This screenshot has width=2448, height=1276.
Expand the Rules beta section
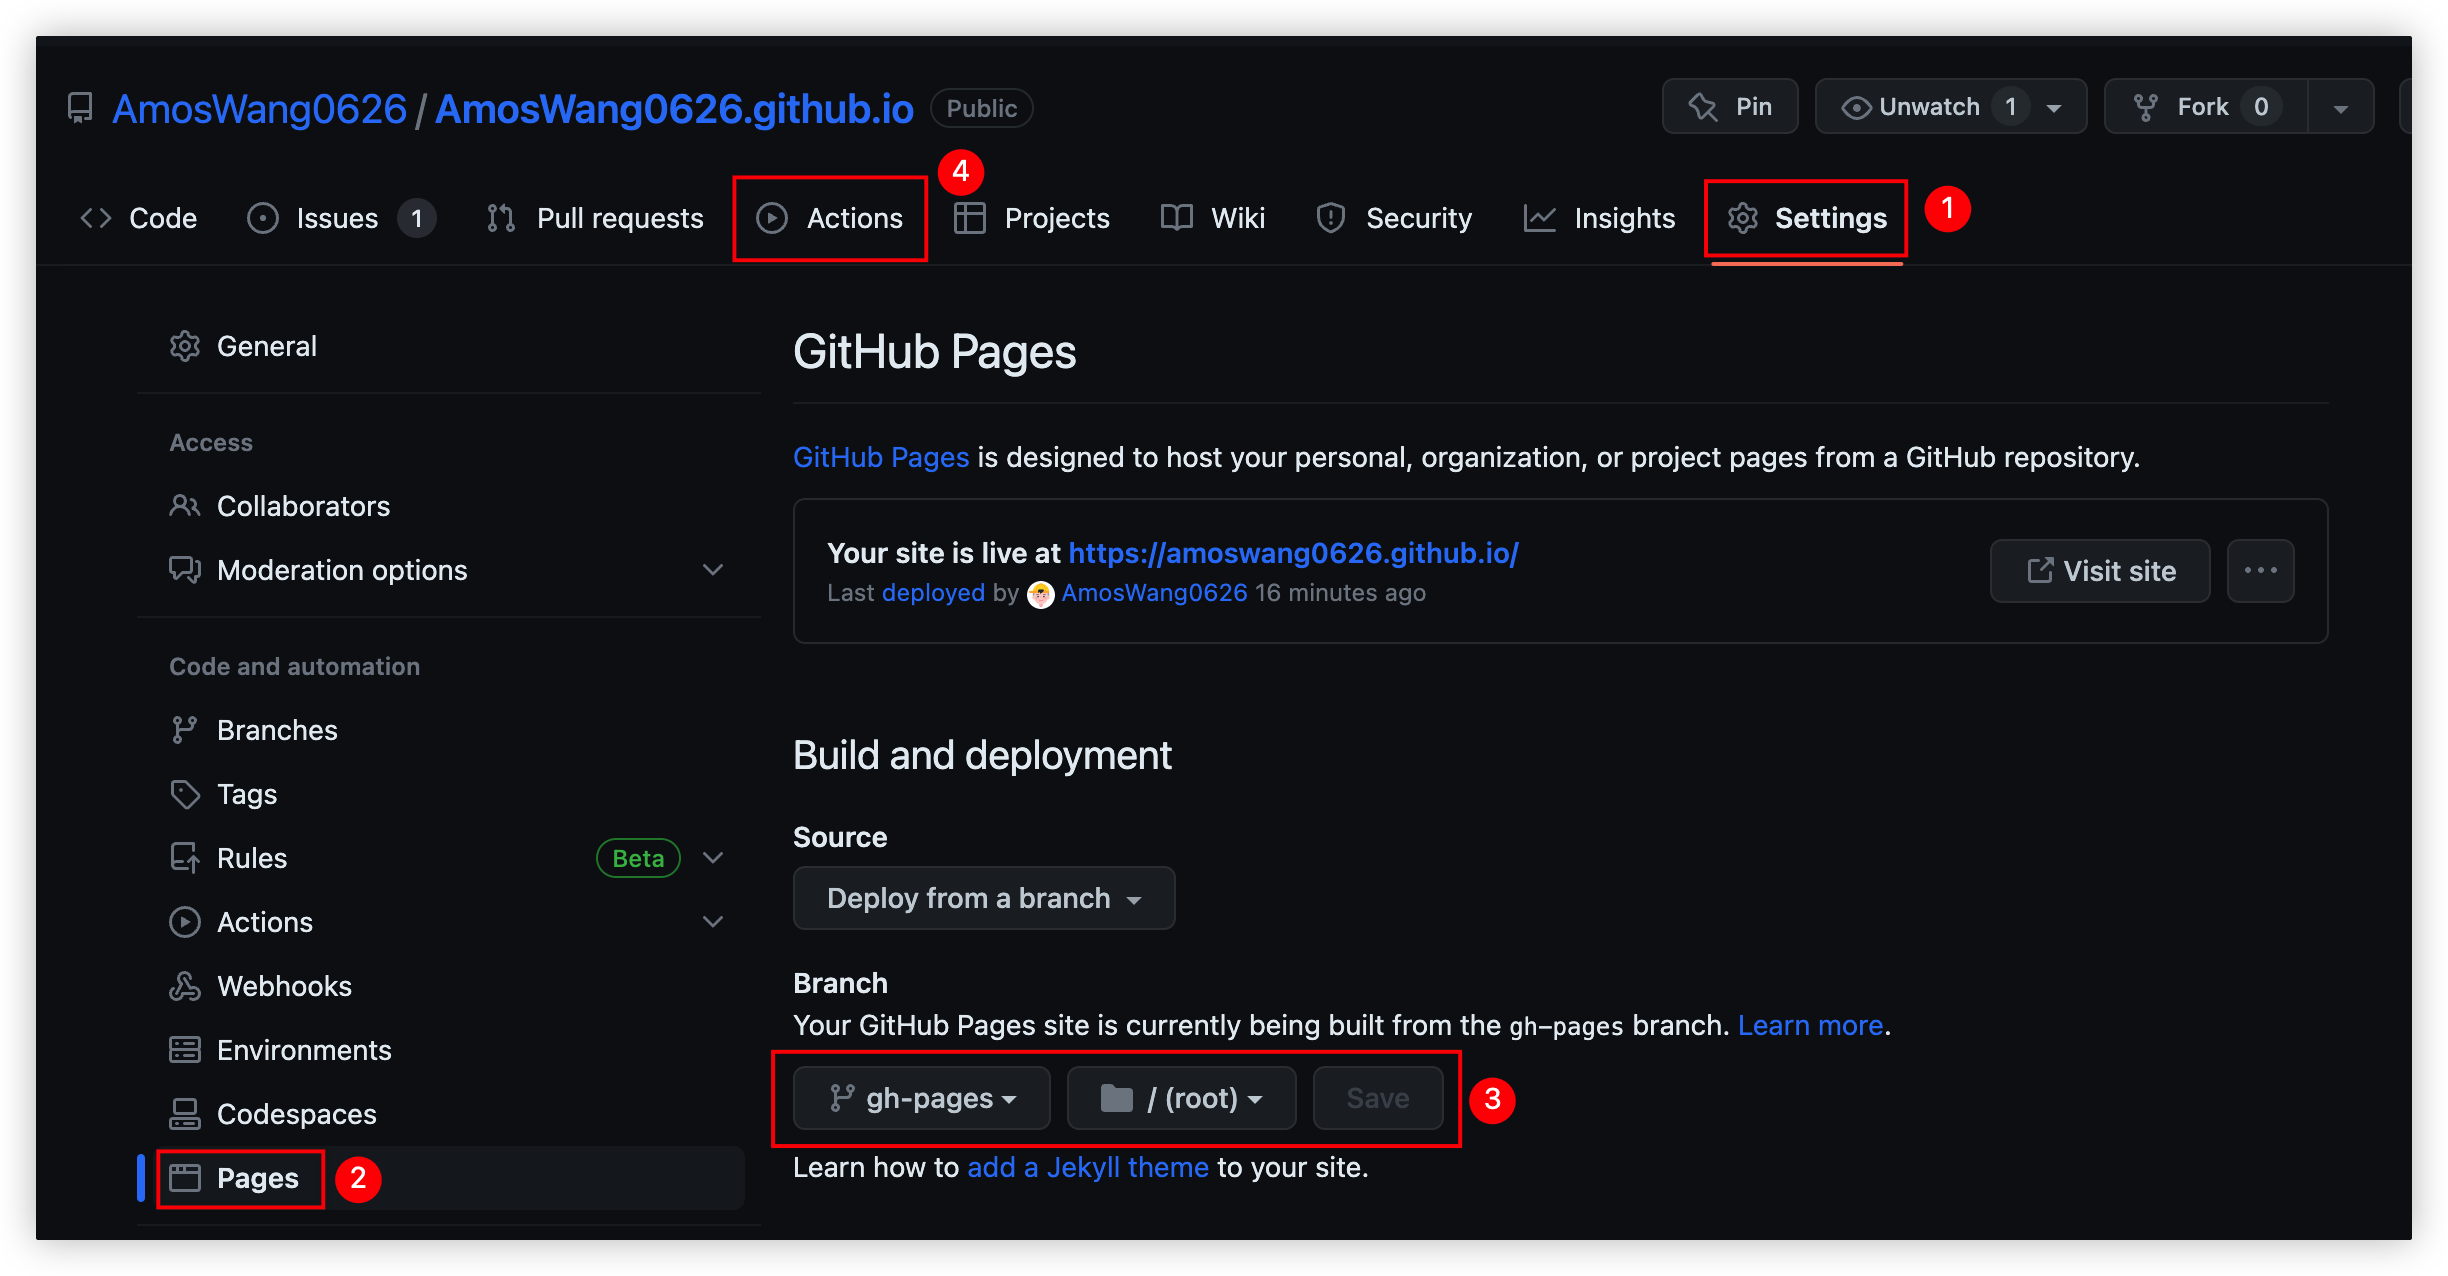coord(712,858)
